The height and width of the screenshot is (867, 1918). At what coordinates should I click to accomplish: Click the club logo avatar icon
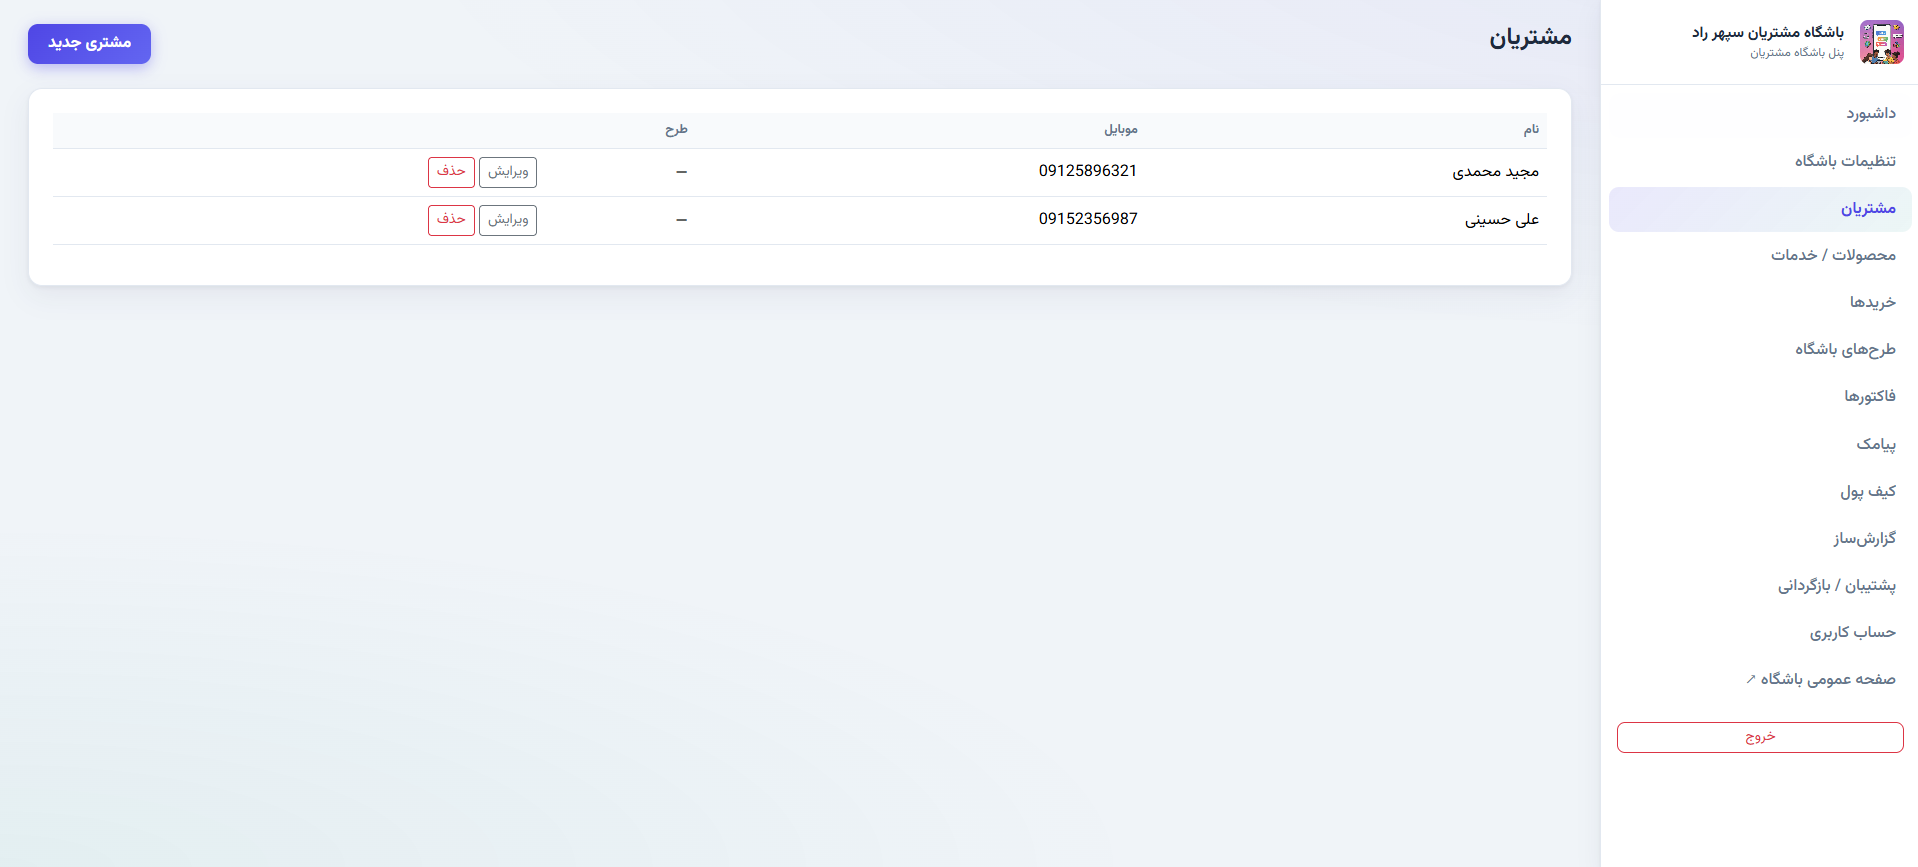1881,42
